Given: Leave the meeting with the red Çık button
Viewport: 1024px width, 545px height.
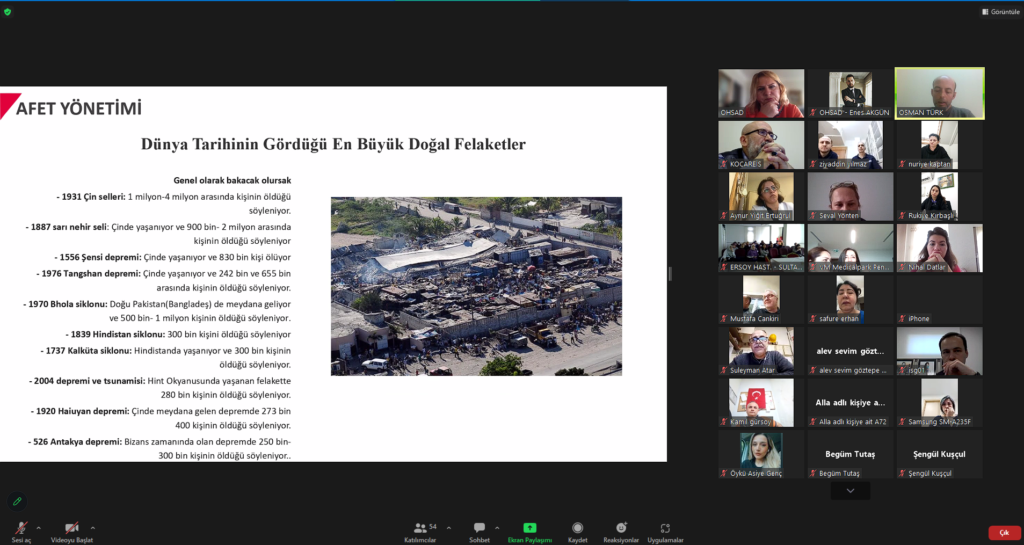Looking at the screenshot, I should [x=1004, y=533].
